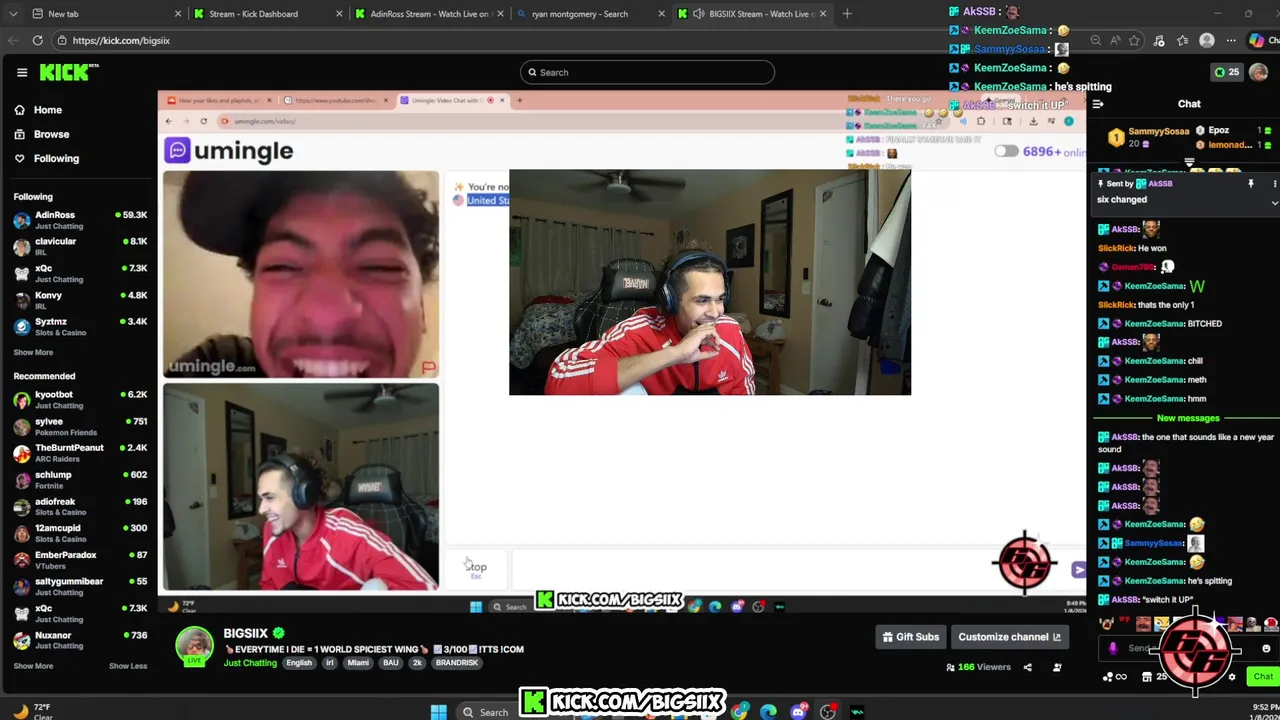Toggle the Umingle switch near 6896+ online
This screenshot has height=720, width=1280.
[x=1006, y=151]
